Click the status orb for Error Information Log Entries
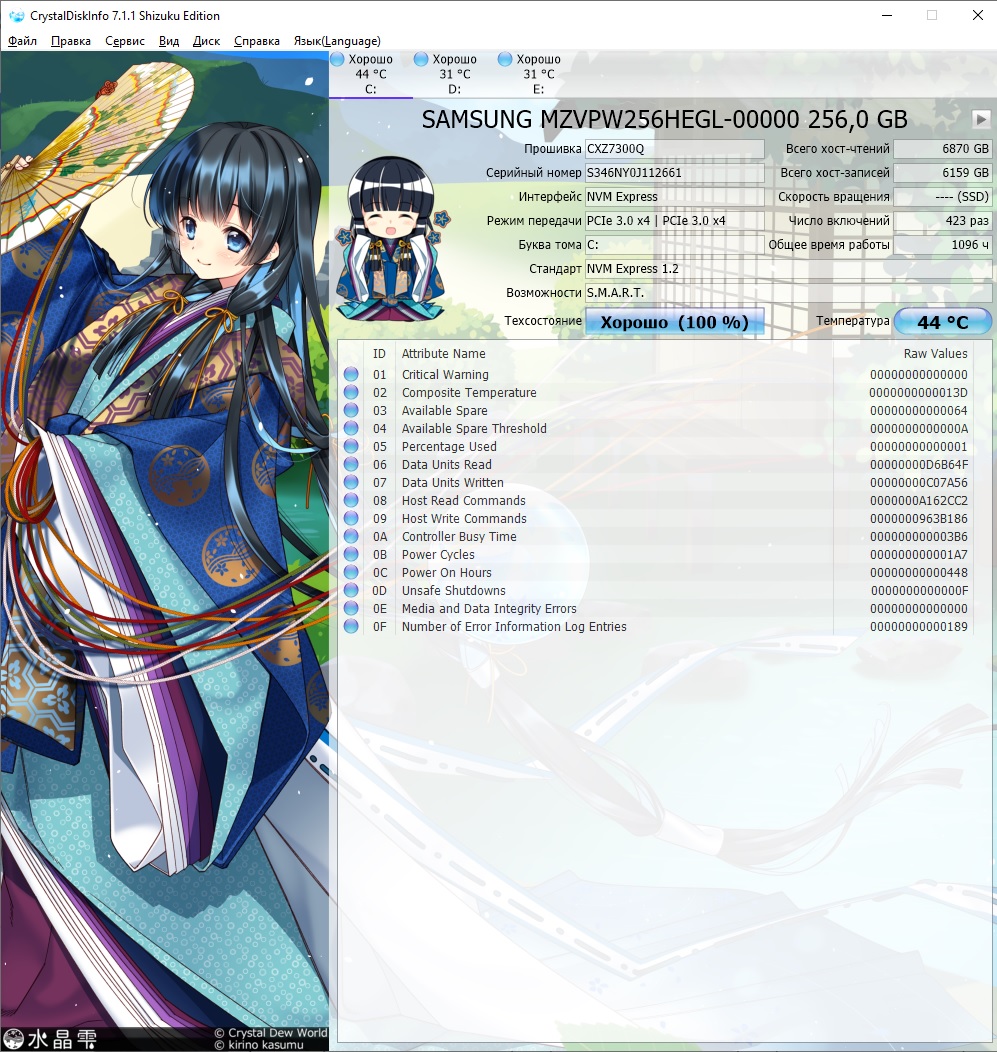This screenshot has width=997, height=1052. [351, 626]
